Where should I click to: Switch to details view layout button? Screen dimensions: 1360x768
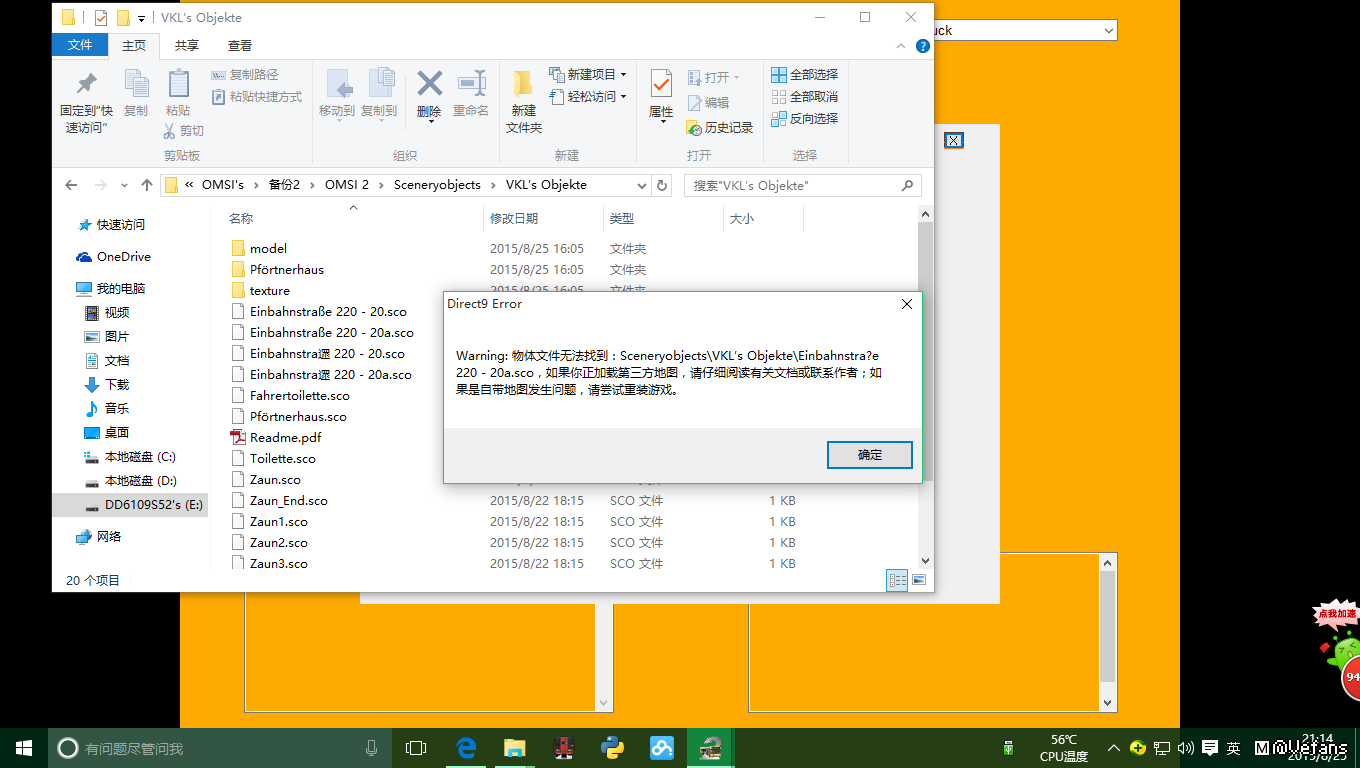pyautogui.click(x=897, y=580)
